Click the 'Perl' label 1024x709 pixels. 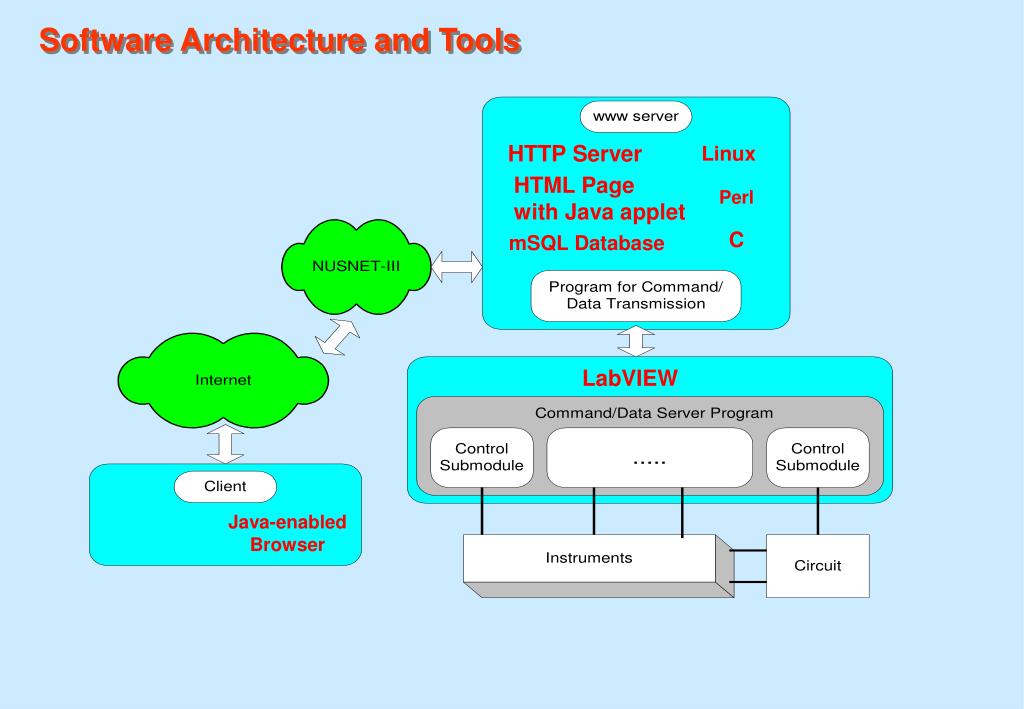(x=736, y=197)
